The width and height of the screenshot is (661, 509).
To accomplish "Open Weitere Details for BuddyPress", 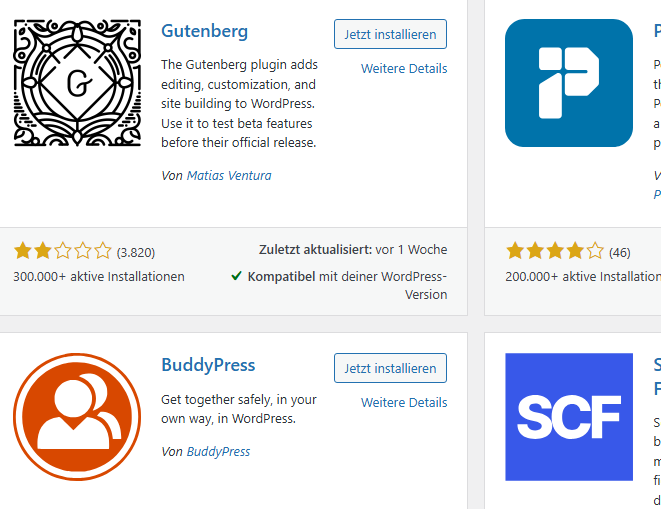I will point(404,403).
